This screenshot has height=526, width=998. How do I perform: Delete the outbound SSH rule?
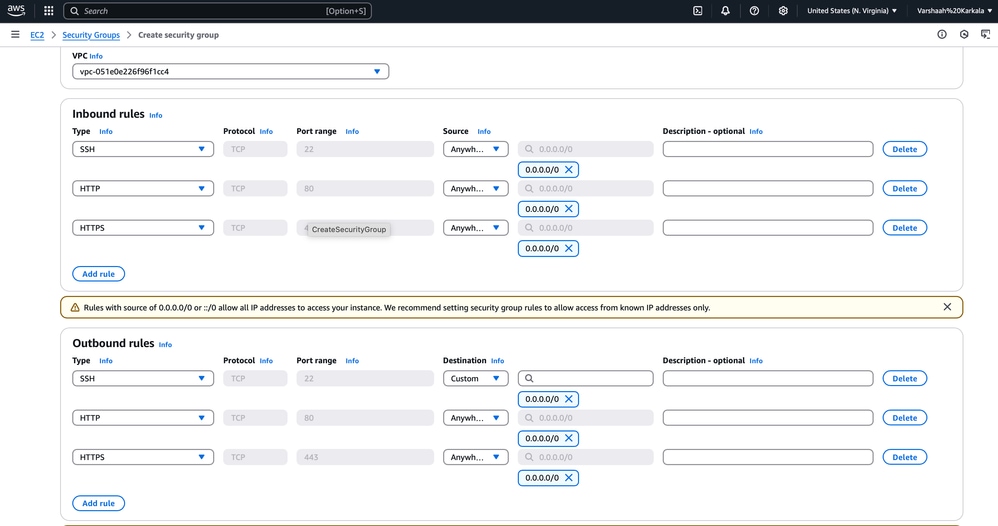[904, 378]
